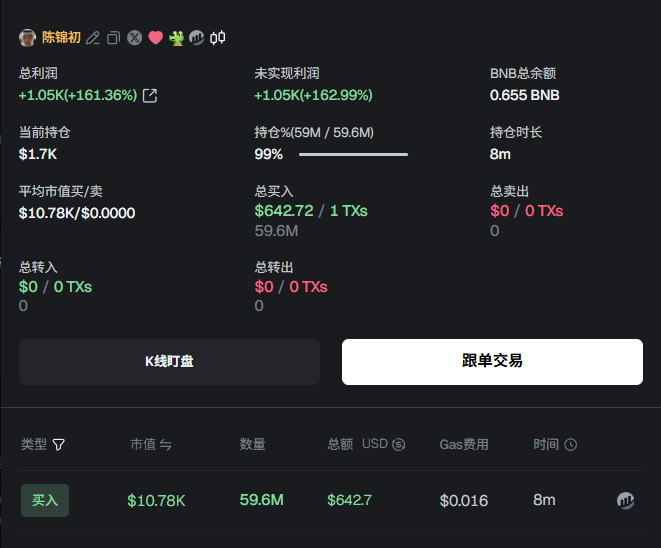Toggle the red heart favorite icon
This screenshot has height=548, width=661.
tap(156, 38)
